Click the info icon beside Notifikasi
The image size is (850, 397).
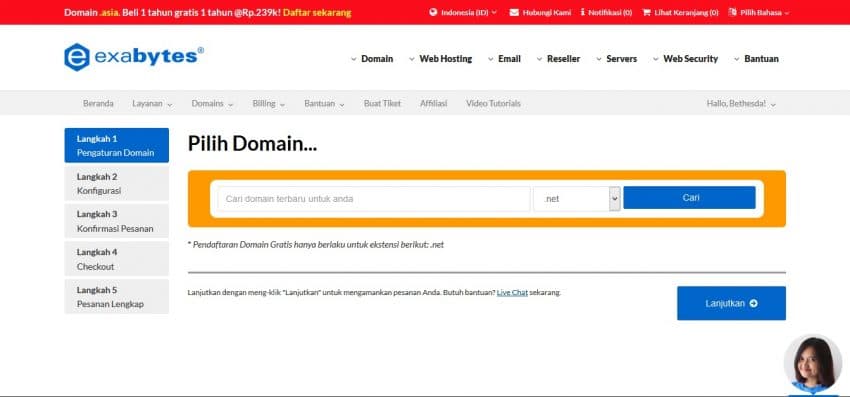583,12
